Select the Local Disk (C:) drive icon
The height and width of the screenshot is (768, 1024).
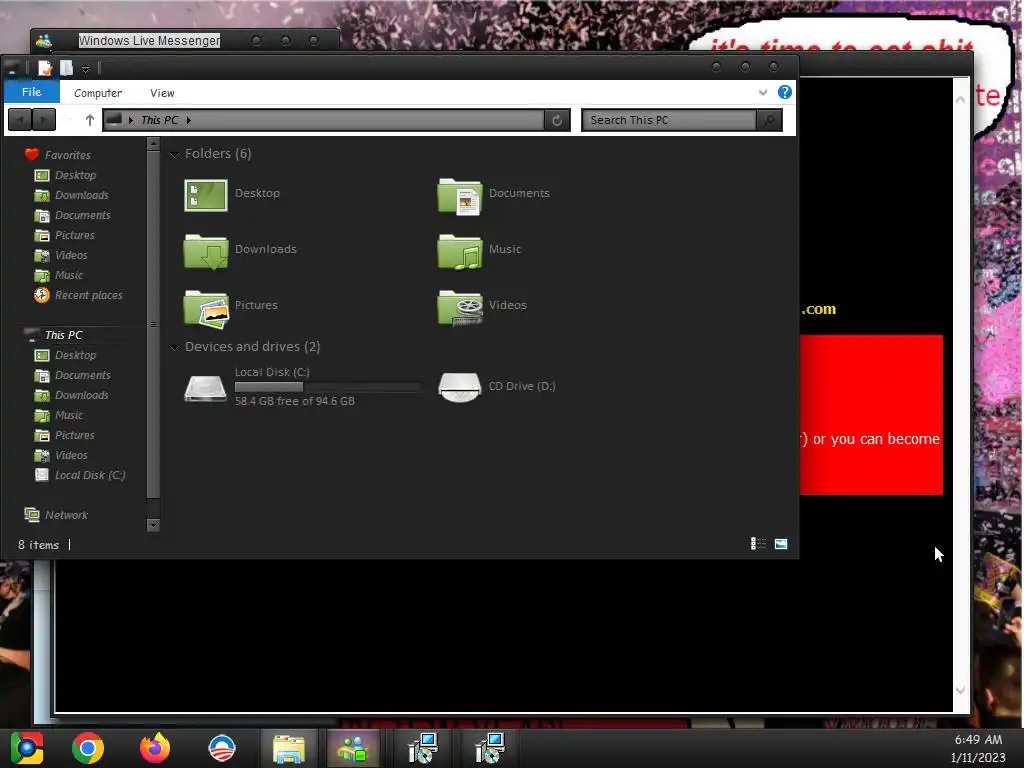(x=205, y=387)
